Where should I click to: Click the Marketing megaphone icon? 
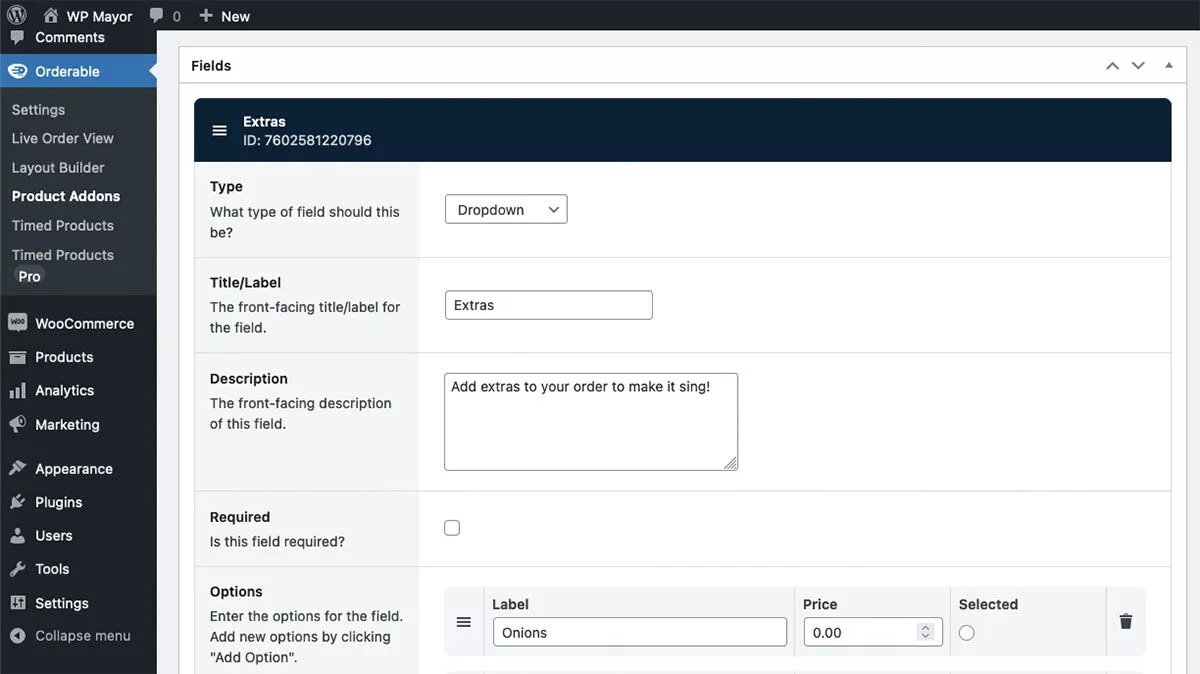click(x=17, y=424)
